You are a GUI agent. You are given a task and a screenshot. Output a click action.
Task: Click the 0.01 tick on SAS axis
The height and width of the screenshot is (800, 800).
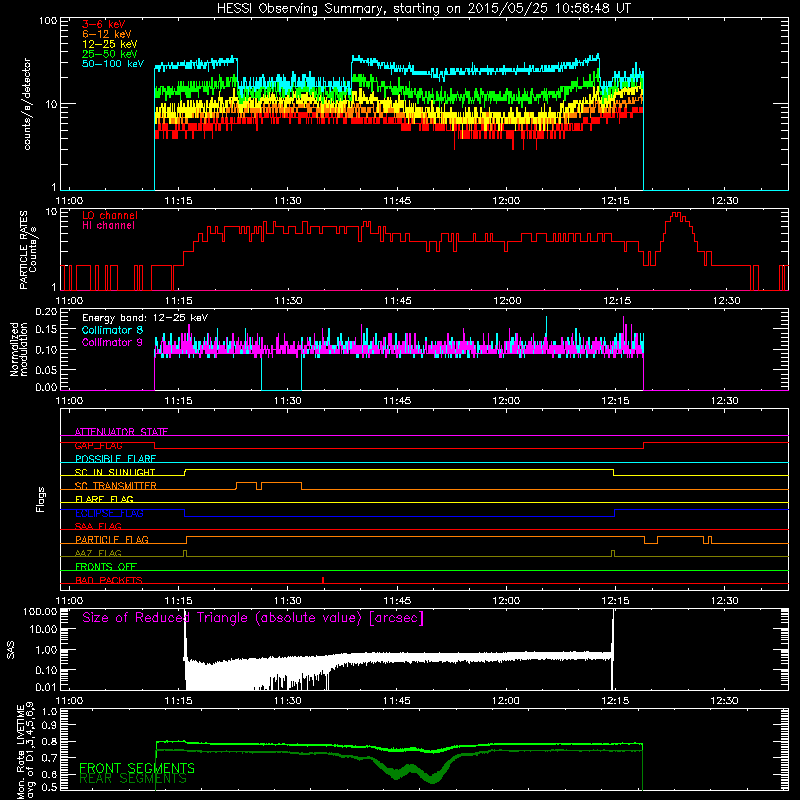click(x=46, y=687)
